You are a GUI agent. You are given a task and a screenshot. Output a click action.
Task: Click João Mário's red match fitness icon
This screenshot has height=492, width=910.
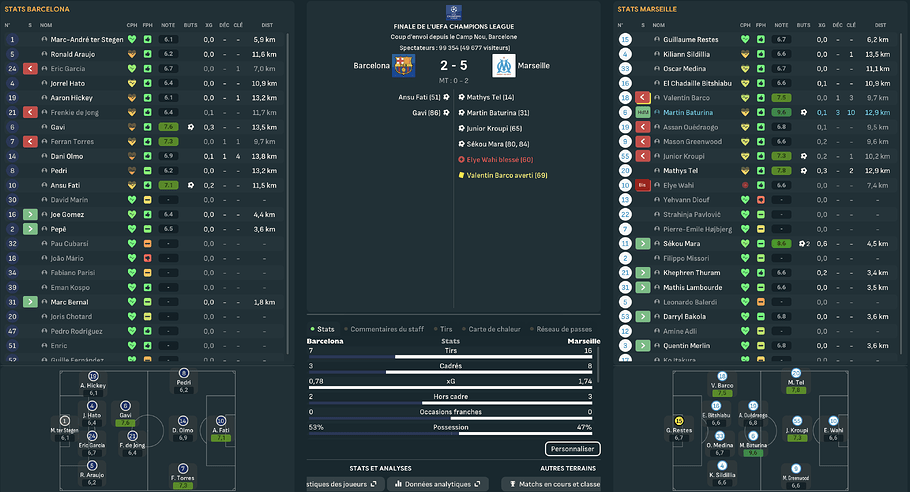[147, 258]
